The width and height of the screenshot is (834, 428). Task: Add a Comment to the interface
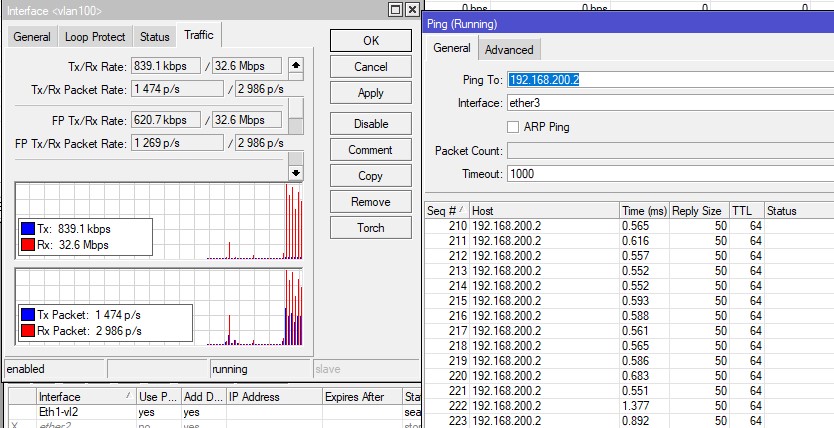pyautogui.click(x=371, y=149)
